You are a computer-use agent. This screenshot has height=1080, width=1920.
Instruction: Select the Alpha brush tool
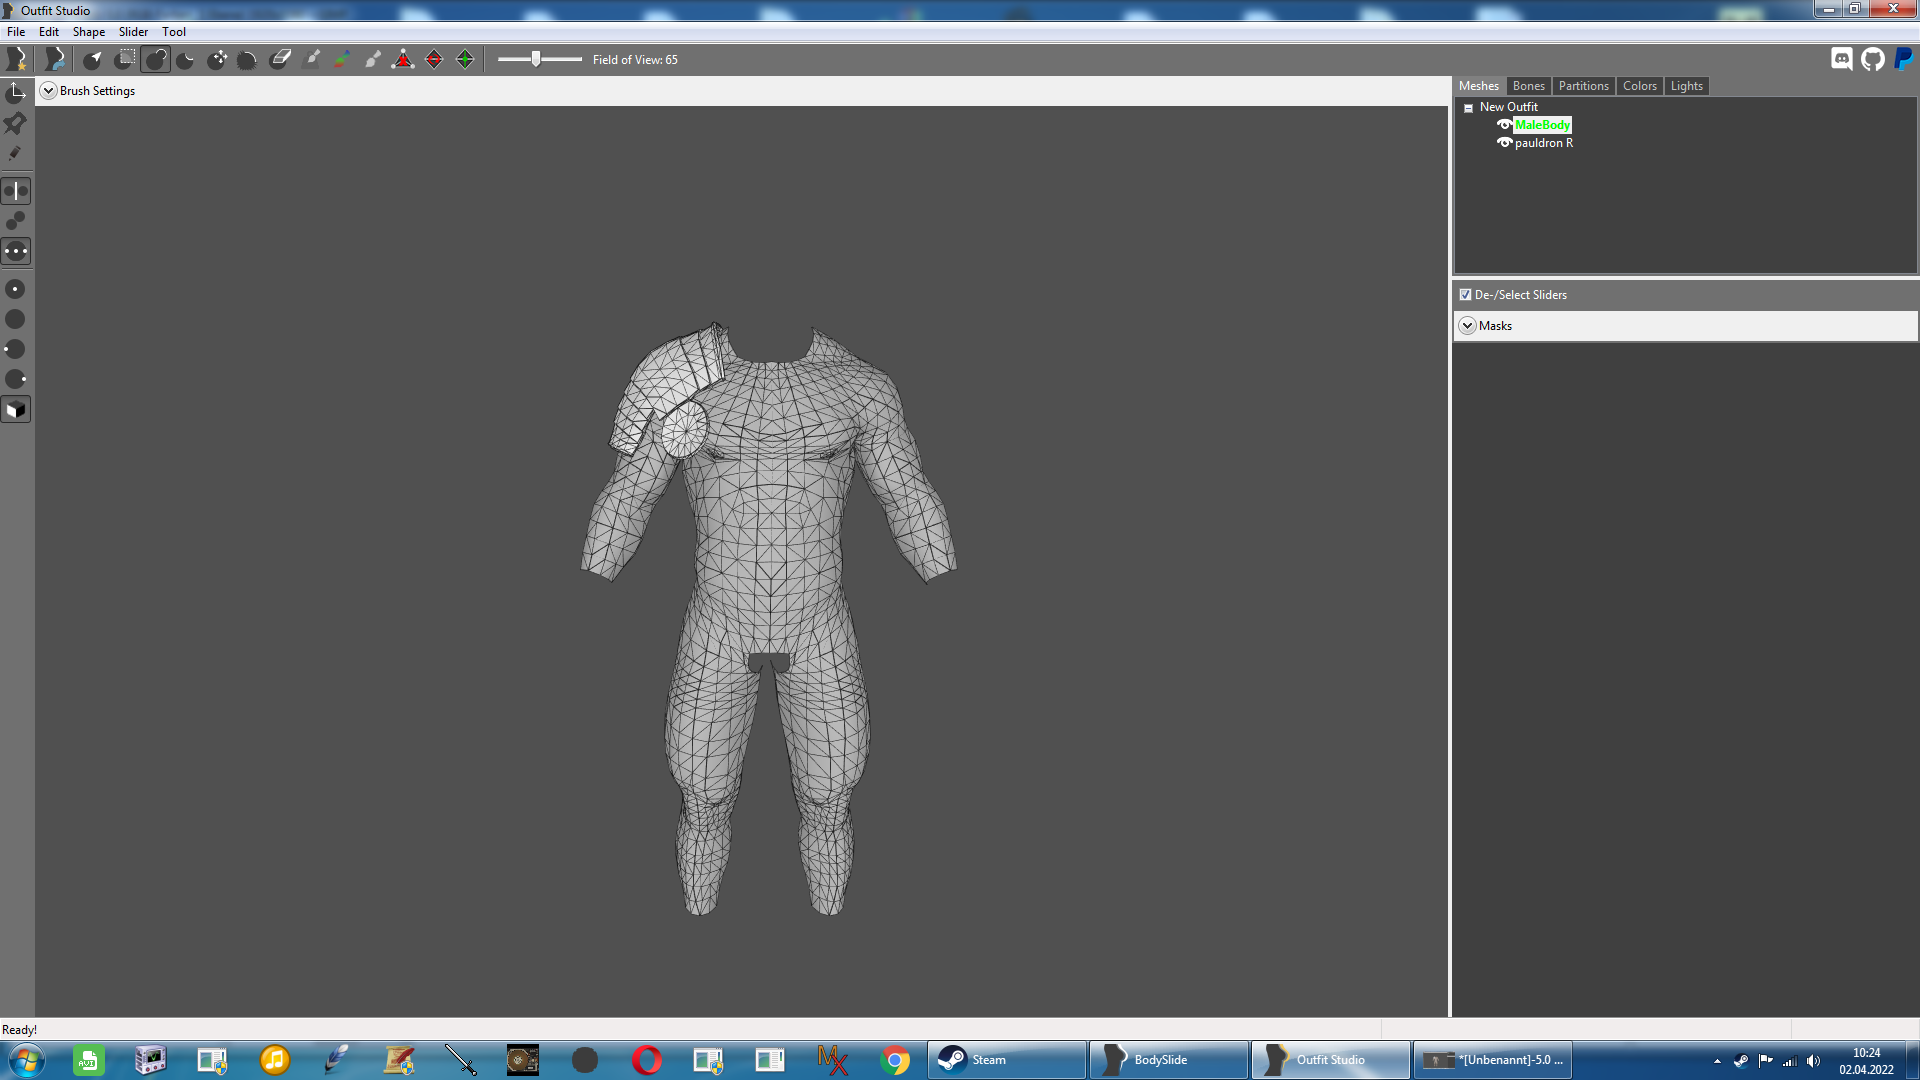coord(373,60)
